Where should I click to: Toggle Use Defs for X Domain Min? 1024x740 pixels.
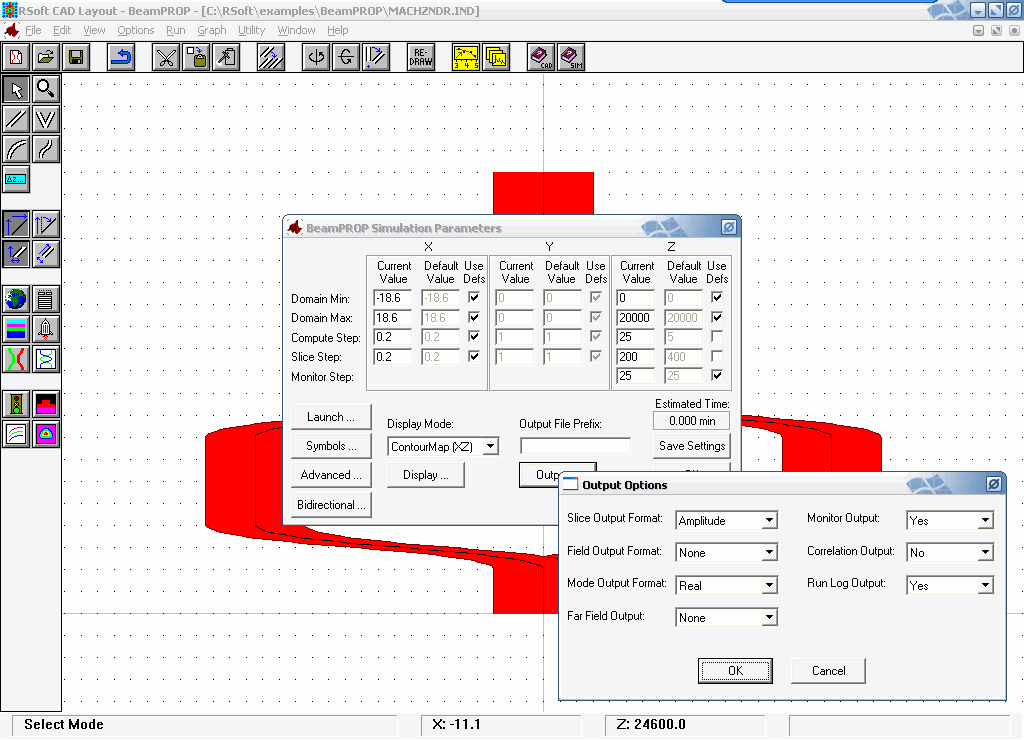(x=474, y=298)
